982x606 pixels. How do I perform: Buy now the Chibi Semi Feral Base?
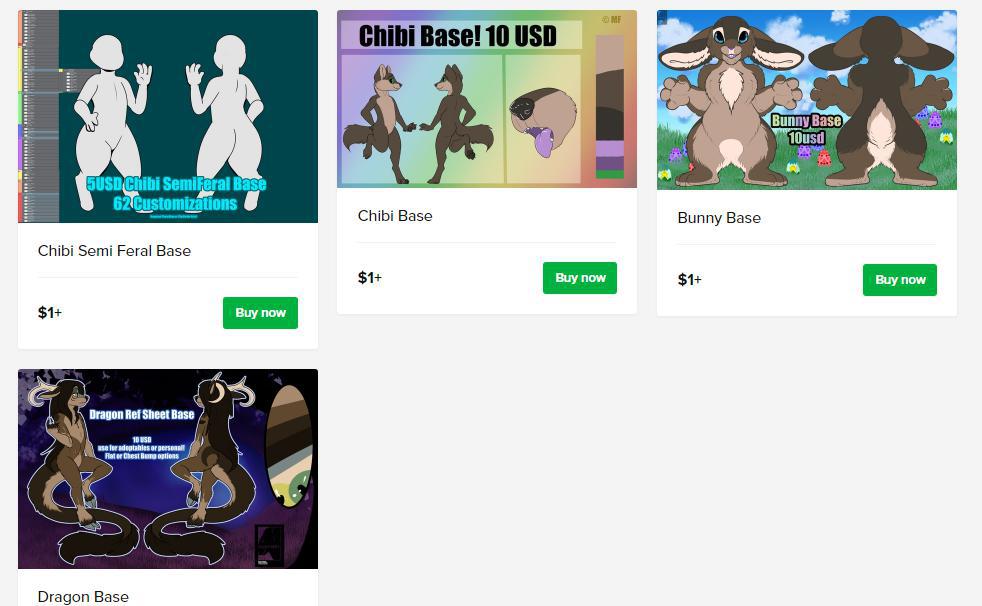[261, 312]
